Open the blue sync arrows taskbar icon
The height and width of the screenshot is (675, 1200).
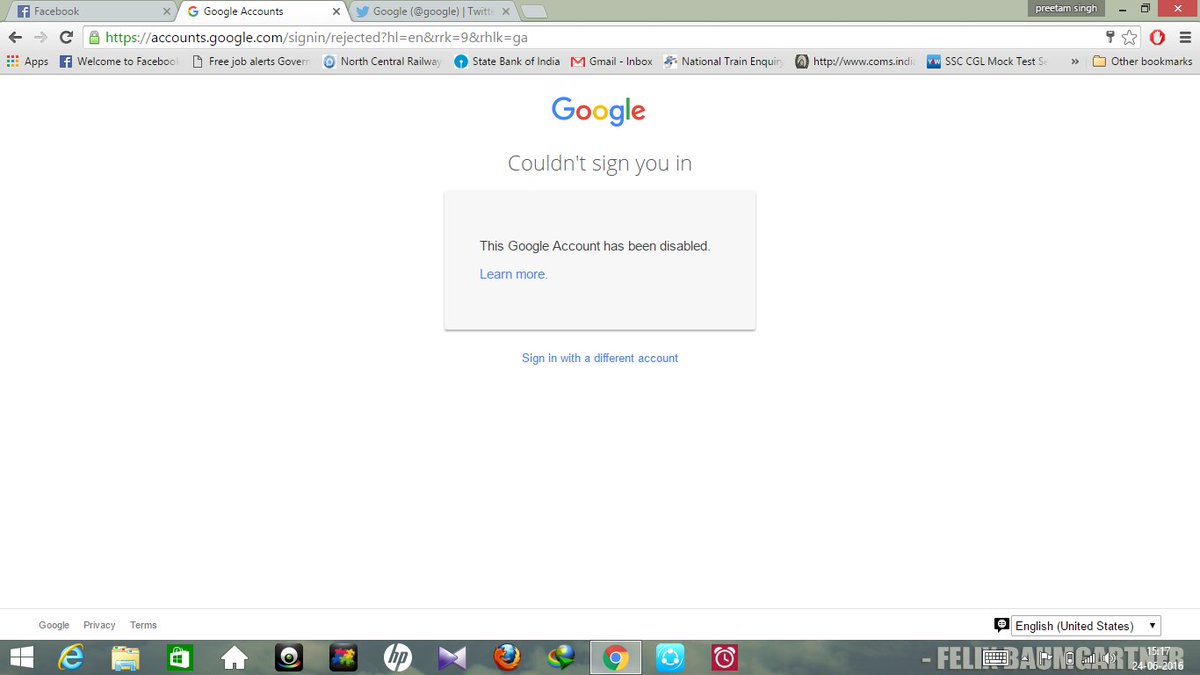(x=670, y=658)
